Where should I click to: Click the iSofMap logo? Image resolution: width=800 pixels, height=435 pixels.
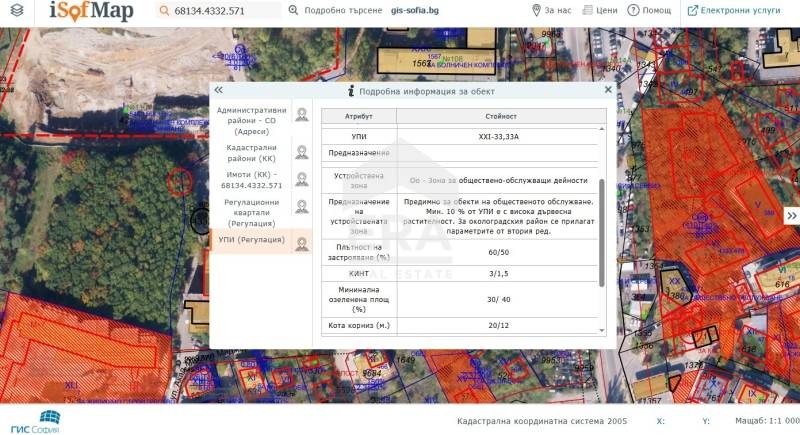click(91, 11)
